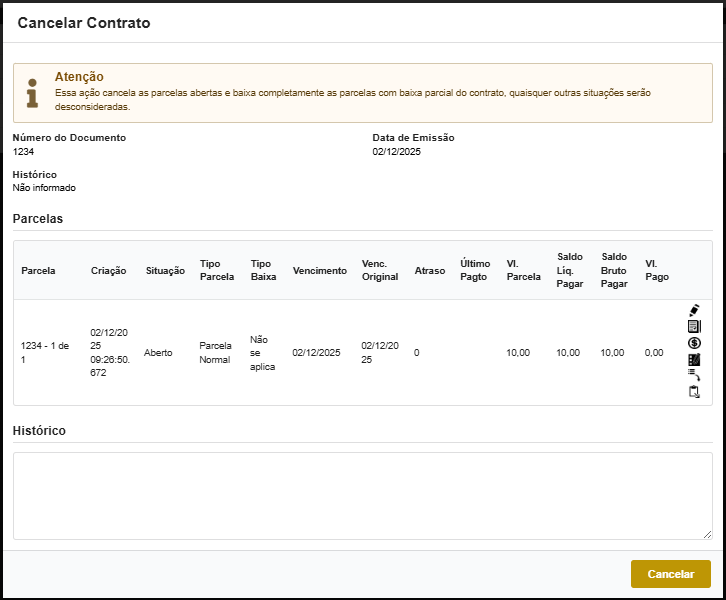
Task: Click the Histórico text area resize handle
Action: 708,535
